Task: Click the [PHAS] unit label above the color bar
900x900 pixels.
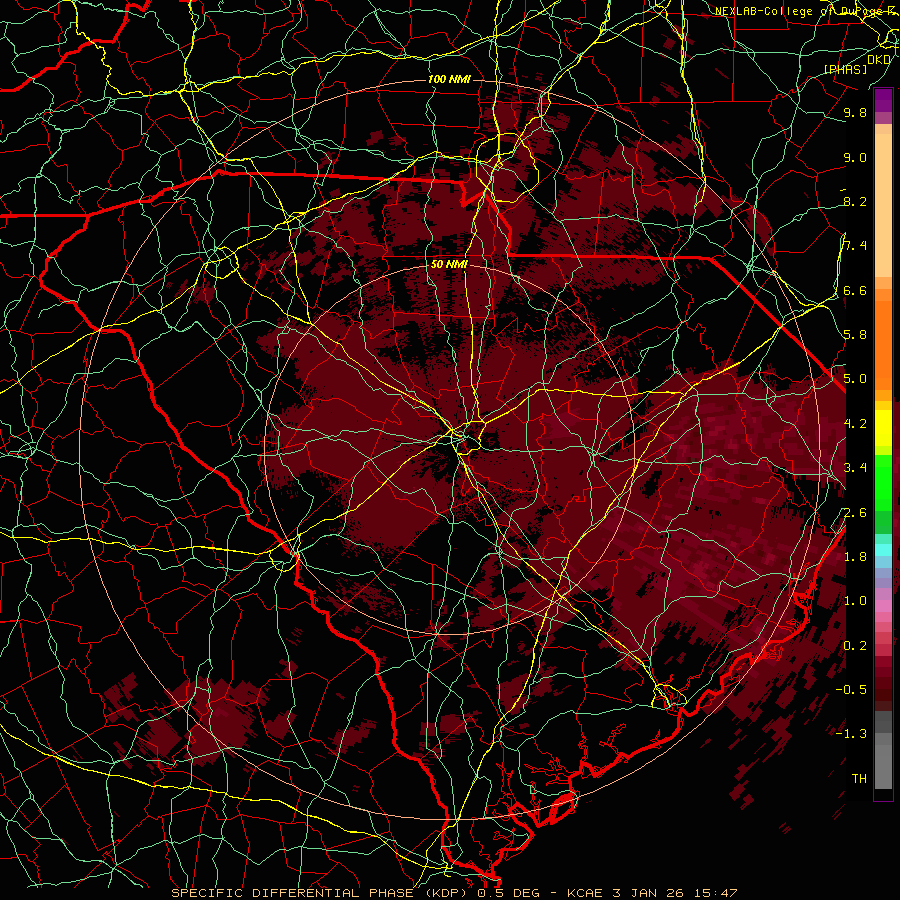Action: [x=845, y=69]
